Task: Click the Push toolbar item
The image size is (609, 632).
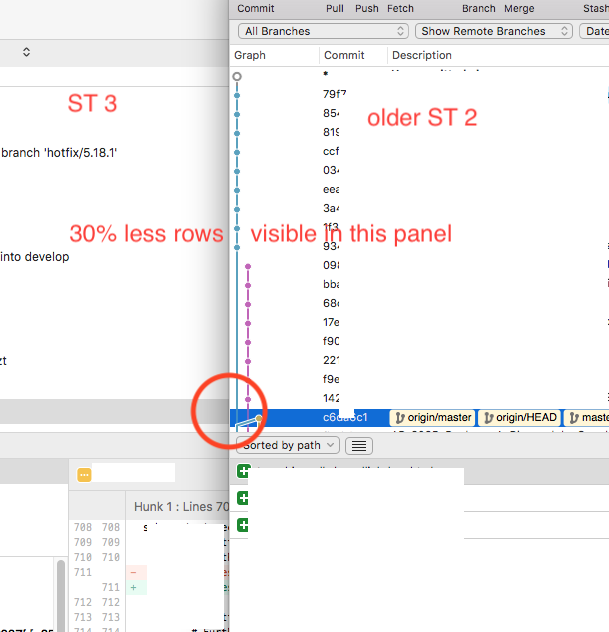Action: (366, 8)
